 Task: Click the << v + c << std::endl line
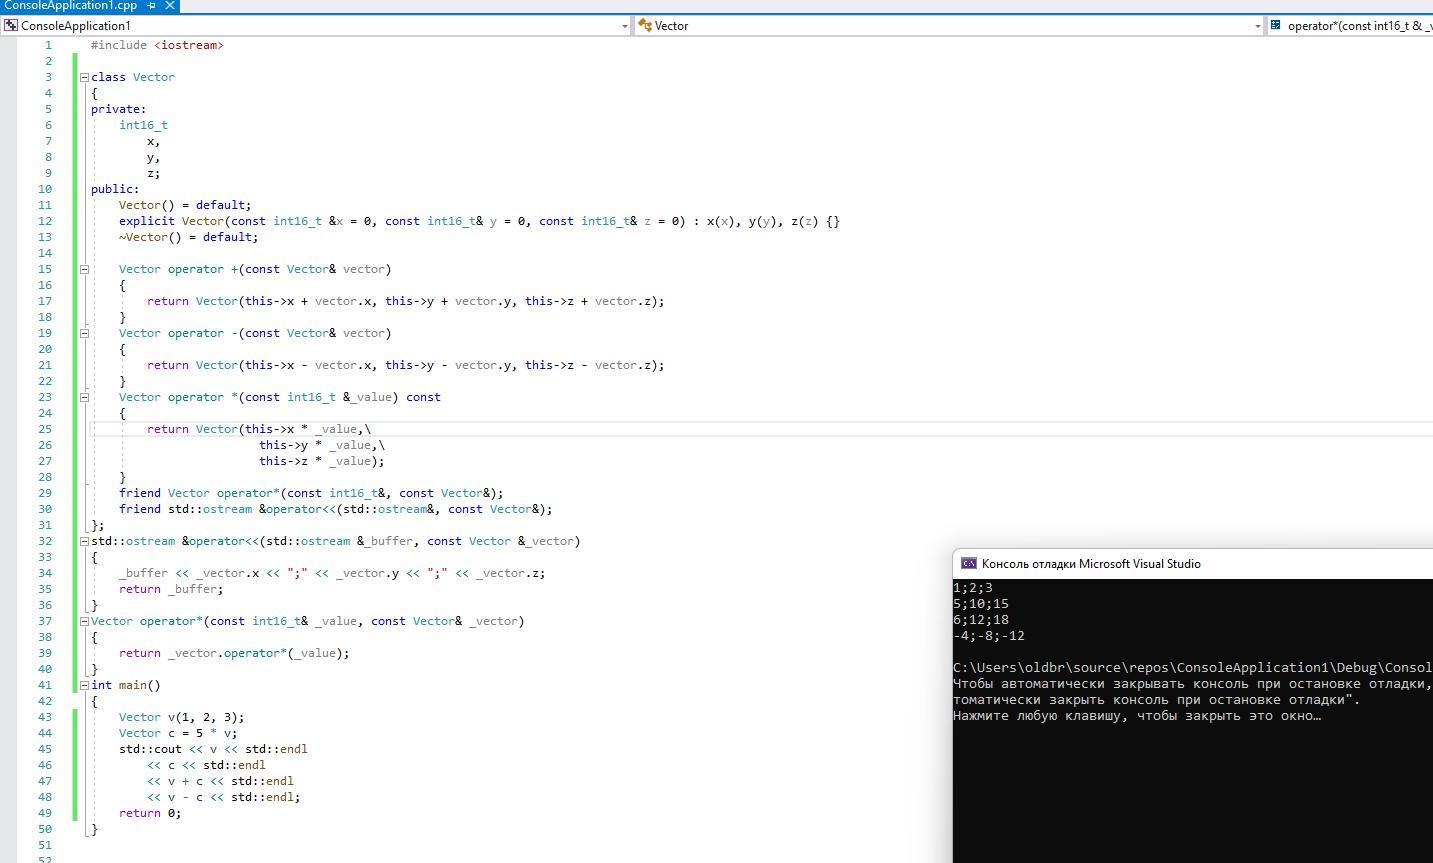[x=220, y=781]
